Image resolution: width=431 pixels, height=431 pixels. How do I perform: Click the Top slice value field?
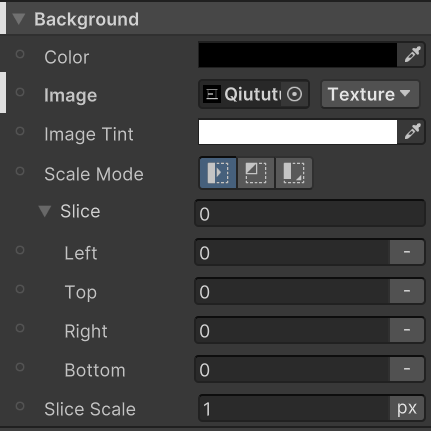(292, 291)
